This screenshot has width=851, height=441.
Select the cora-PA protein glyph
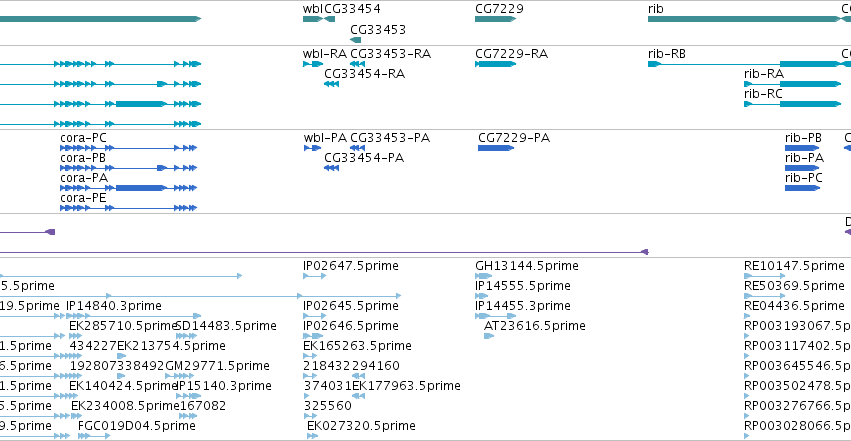pyautogui.click(x=129, y=188)
